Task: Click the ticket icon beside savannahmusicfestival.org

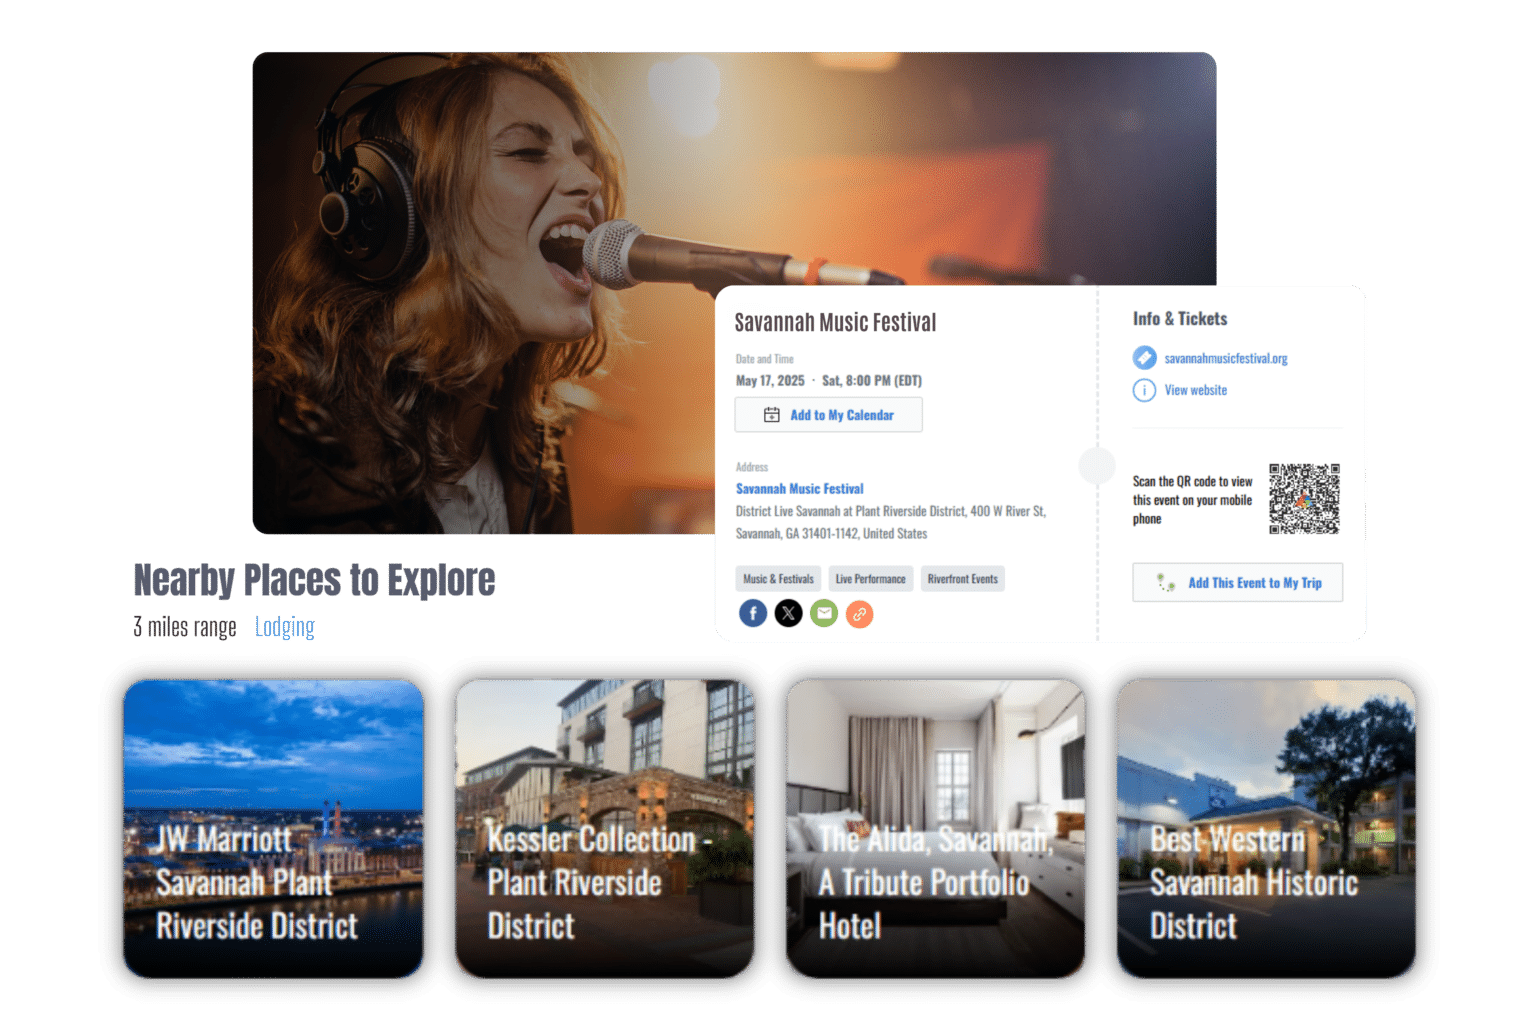Action: tap(1145, 358)
